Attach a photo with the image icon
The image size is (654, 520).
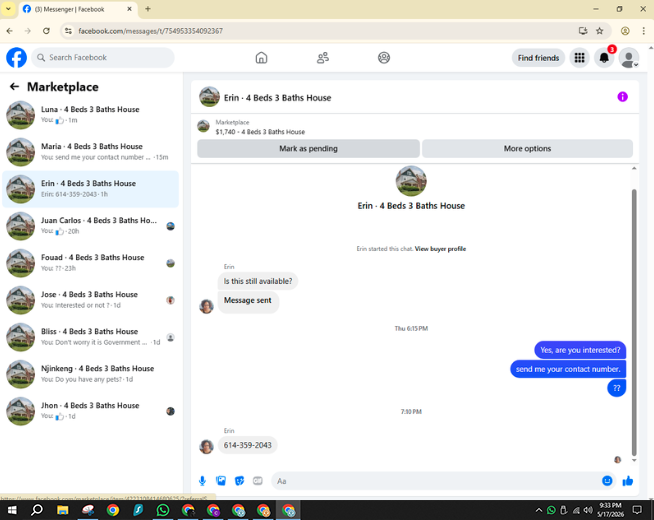[x=221, y=481]
